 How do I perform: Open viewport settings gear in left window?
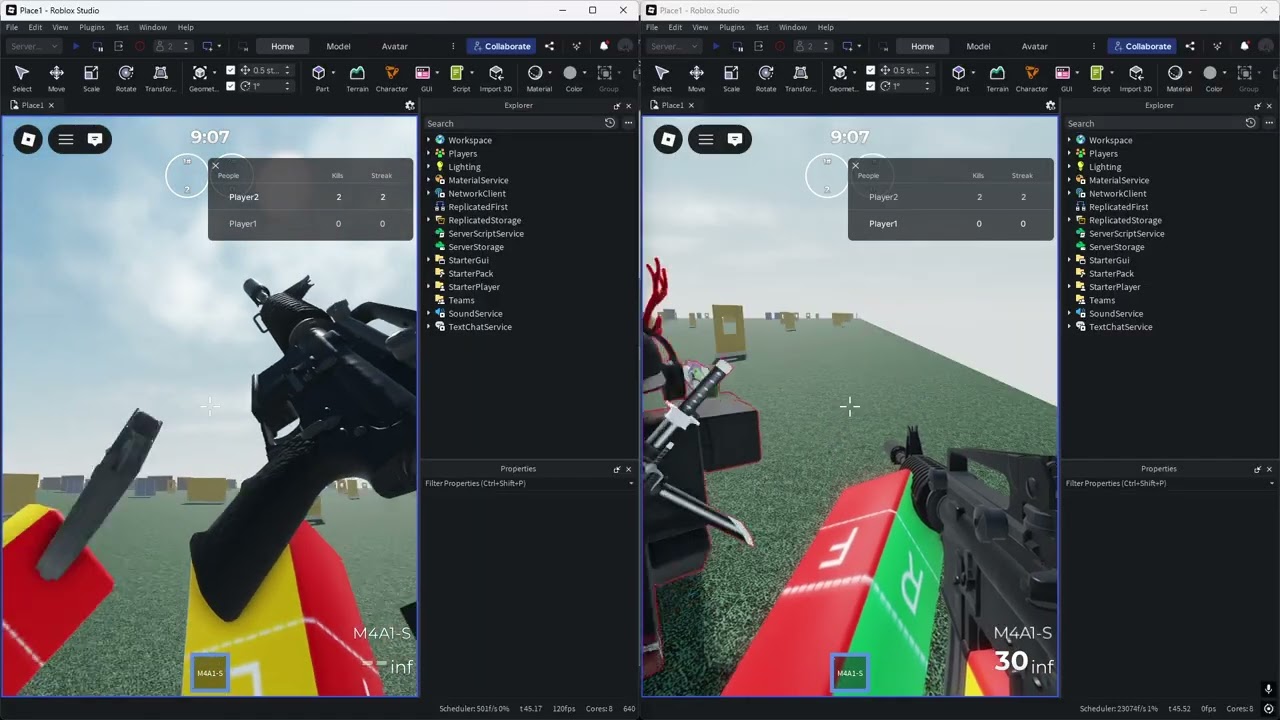point(410,105)
